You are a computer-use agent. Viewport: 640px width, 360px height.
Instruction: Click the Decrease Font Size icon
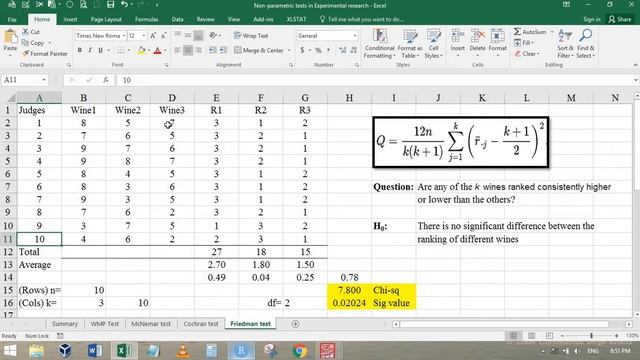(x=163, y=36)
